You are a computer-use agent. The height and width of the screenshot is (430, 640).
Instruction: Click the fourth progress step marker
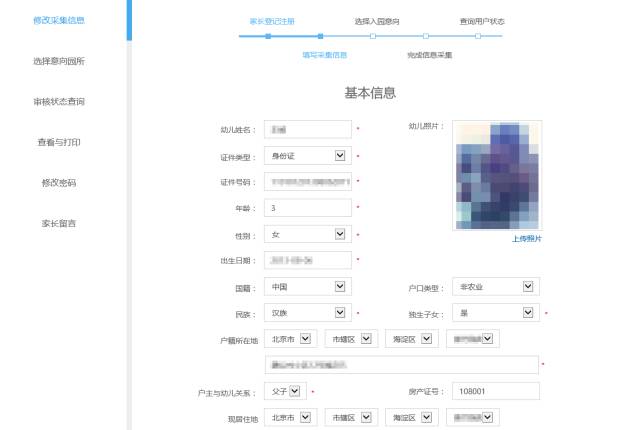click(x=426, y=36)
